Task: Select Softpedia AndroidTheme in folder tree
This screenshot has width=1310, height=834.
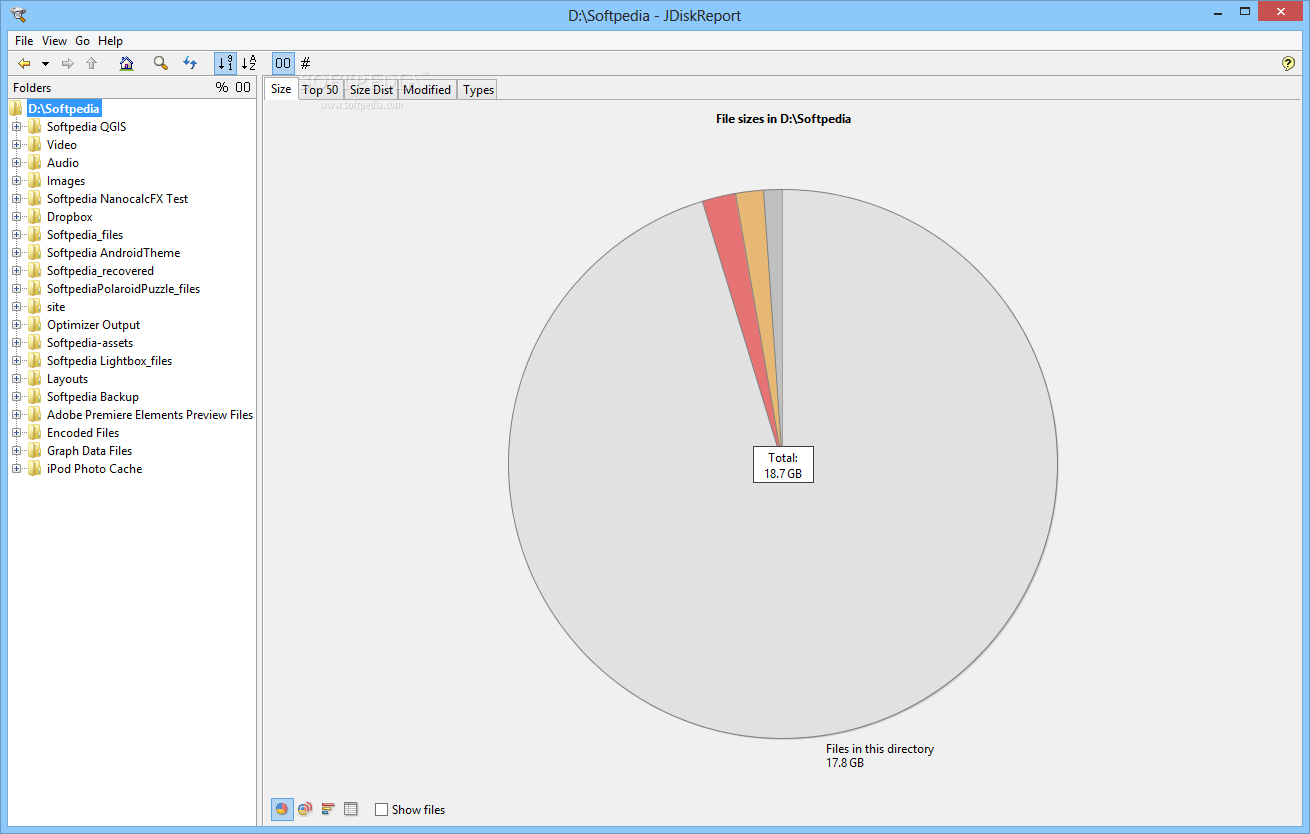Action: point(113,253)
